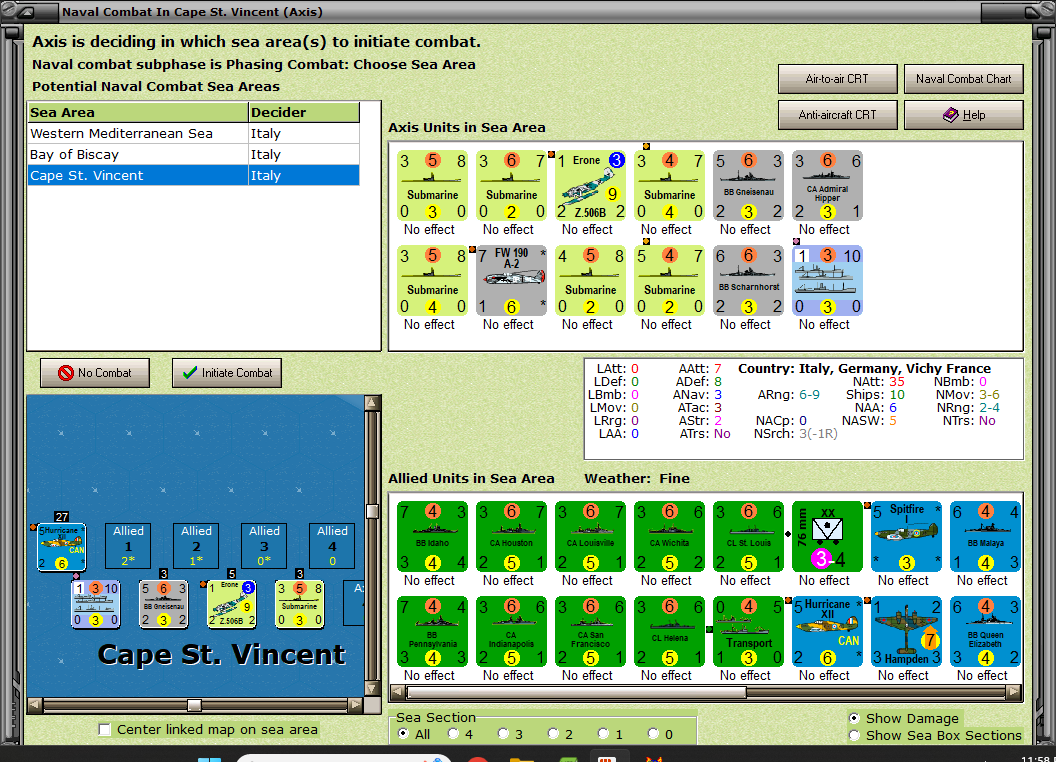Select the Hampden bomber unit
The image size is (1056, 762).
(906, 631)
